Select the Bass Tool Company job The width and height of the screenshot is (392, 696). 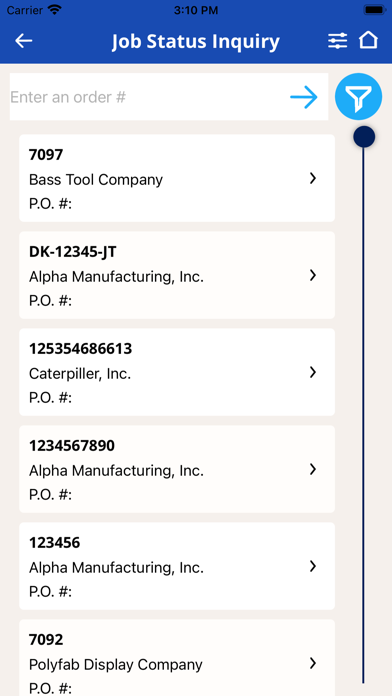pos(177,178)
